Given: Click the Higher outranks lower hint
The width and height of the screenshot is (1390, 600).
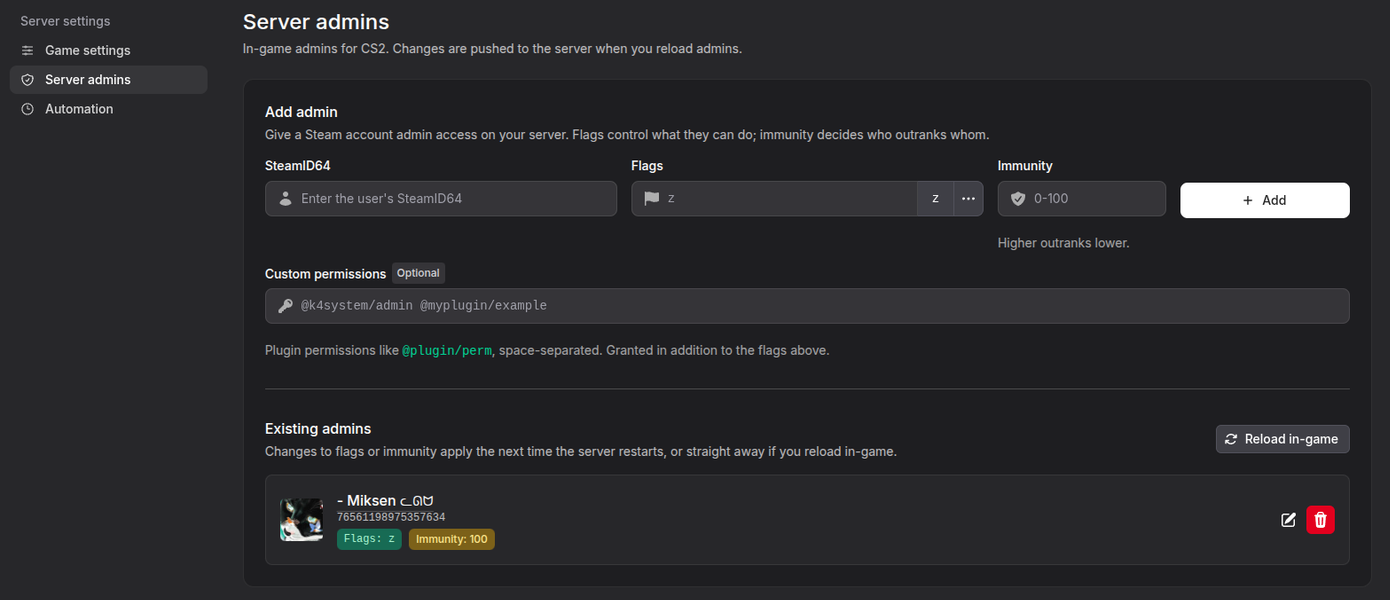Looking at the screenshot, I should point(1064,243).
